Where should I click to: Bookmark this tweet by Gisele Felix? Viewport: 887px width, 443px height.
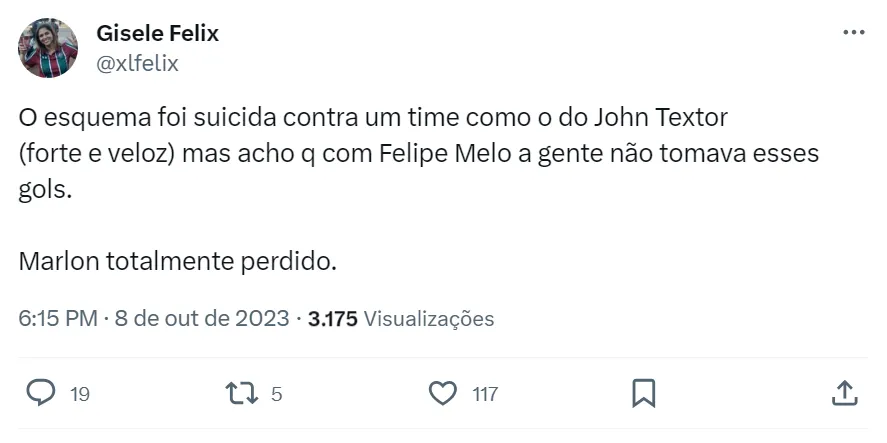click(x=643, y=393)
